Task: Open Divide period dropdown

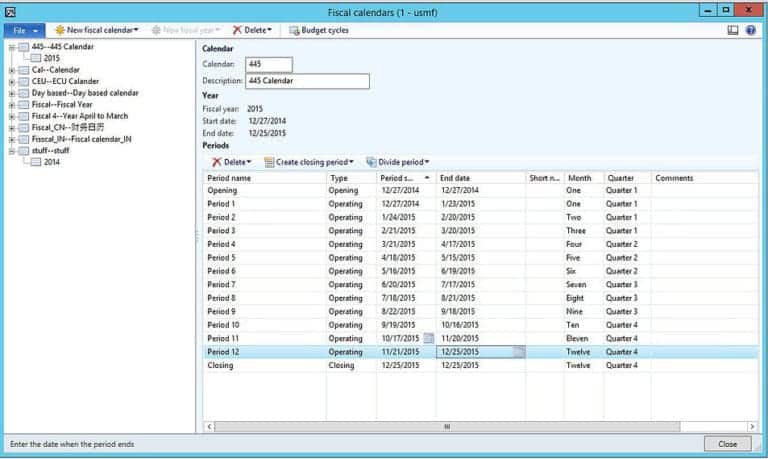Action: [398, 162]
